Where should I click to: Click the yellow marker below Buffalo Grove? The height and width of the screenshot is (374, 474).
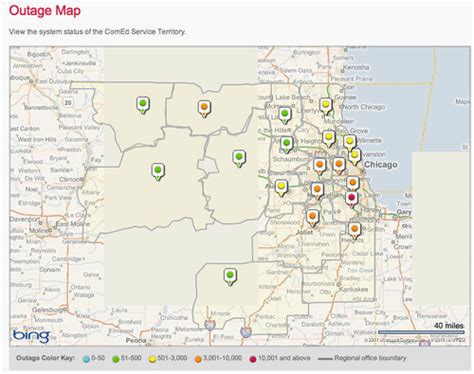(x=328, y=139)
